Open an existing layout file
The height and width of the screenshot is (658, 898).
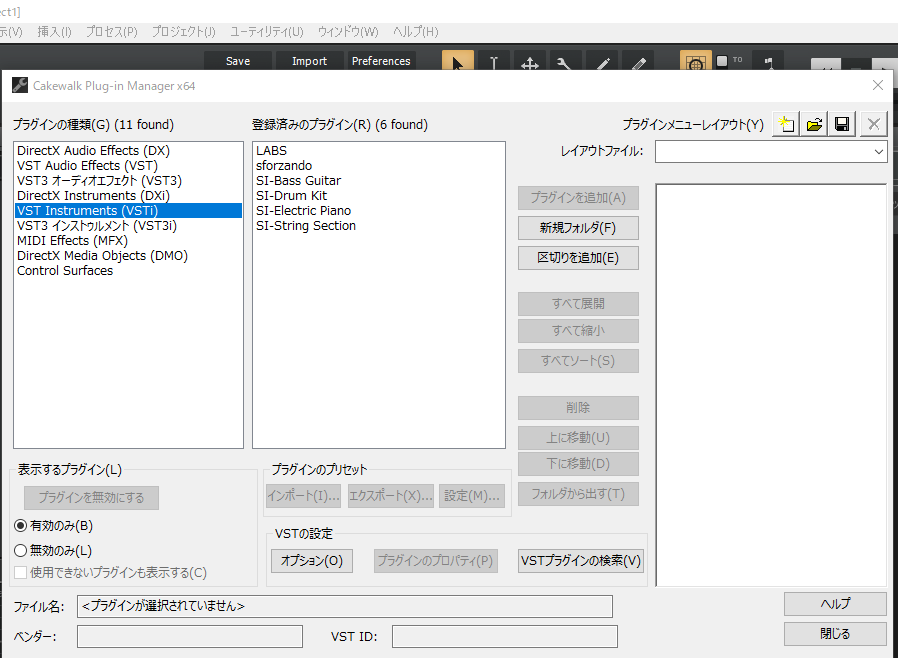[x=814, y=123]
